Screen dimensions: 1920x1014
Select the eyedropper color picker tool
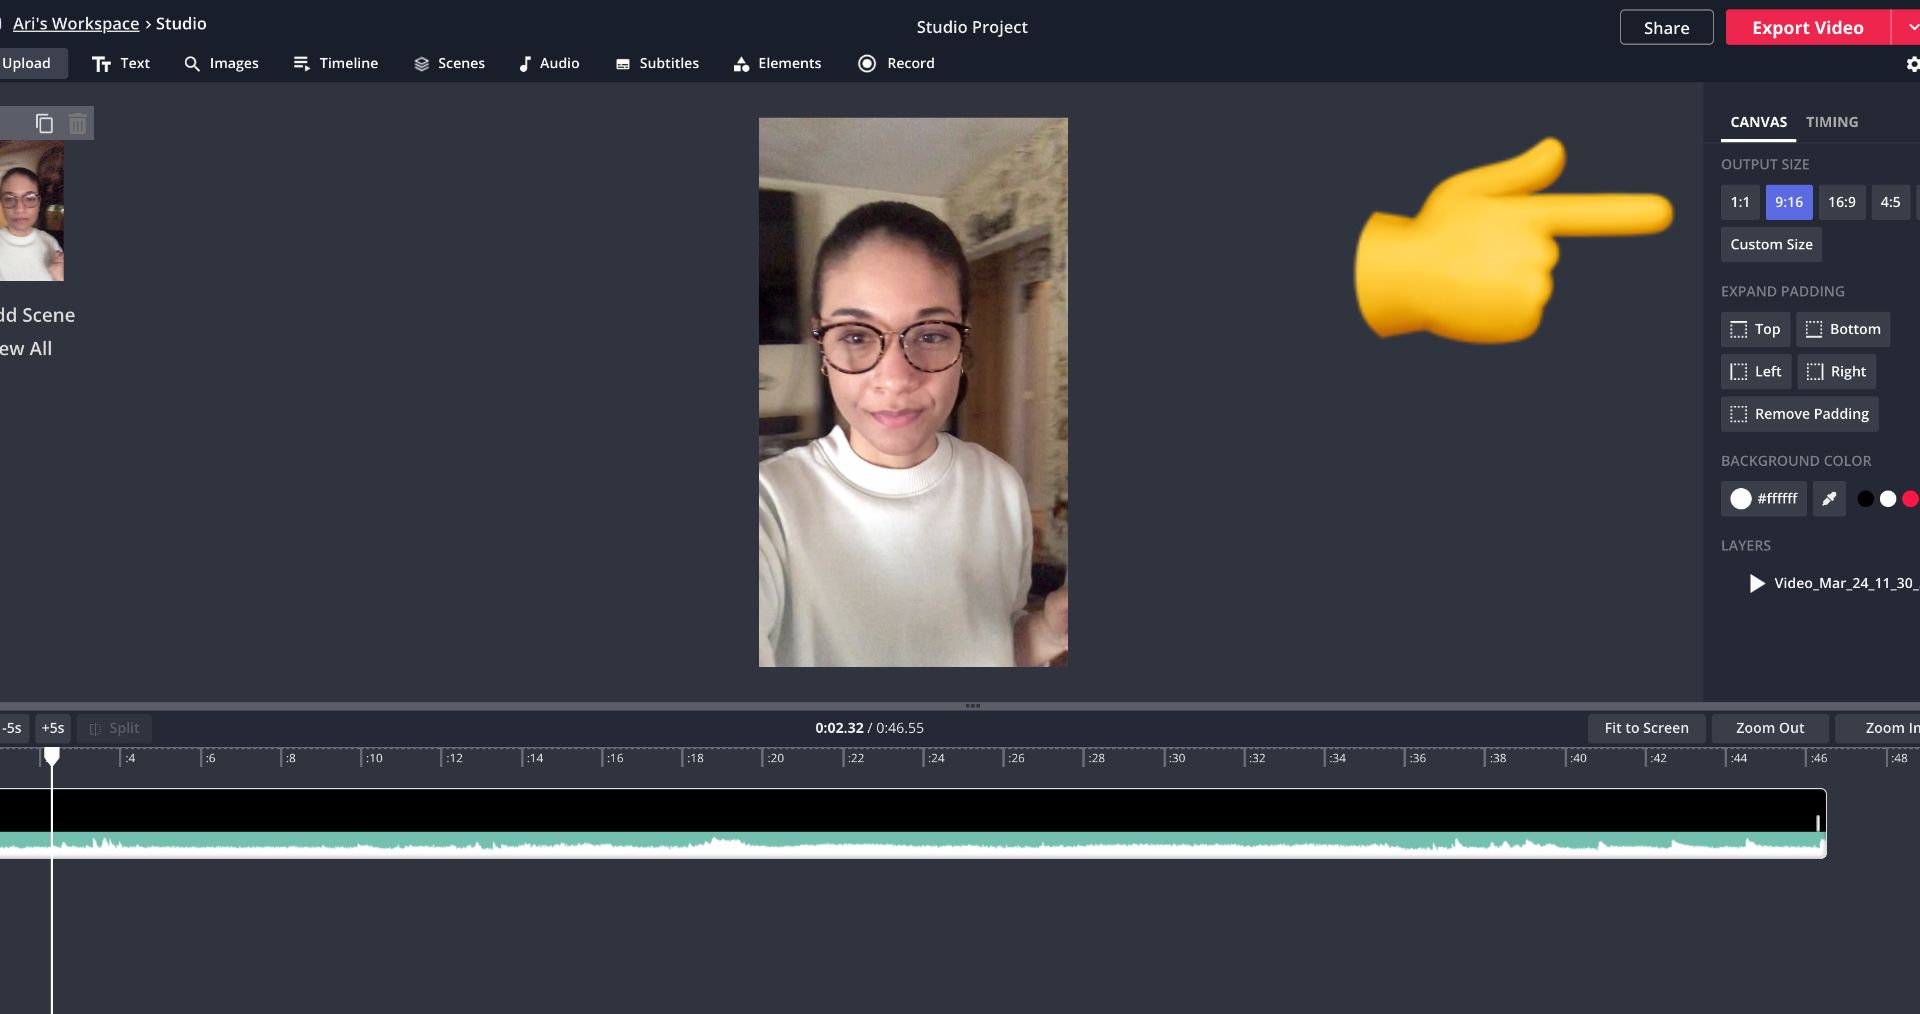coord(1829,498)
